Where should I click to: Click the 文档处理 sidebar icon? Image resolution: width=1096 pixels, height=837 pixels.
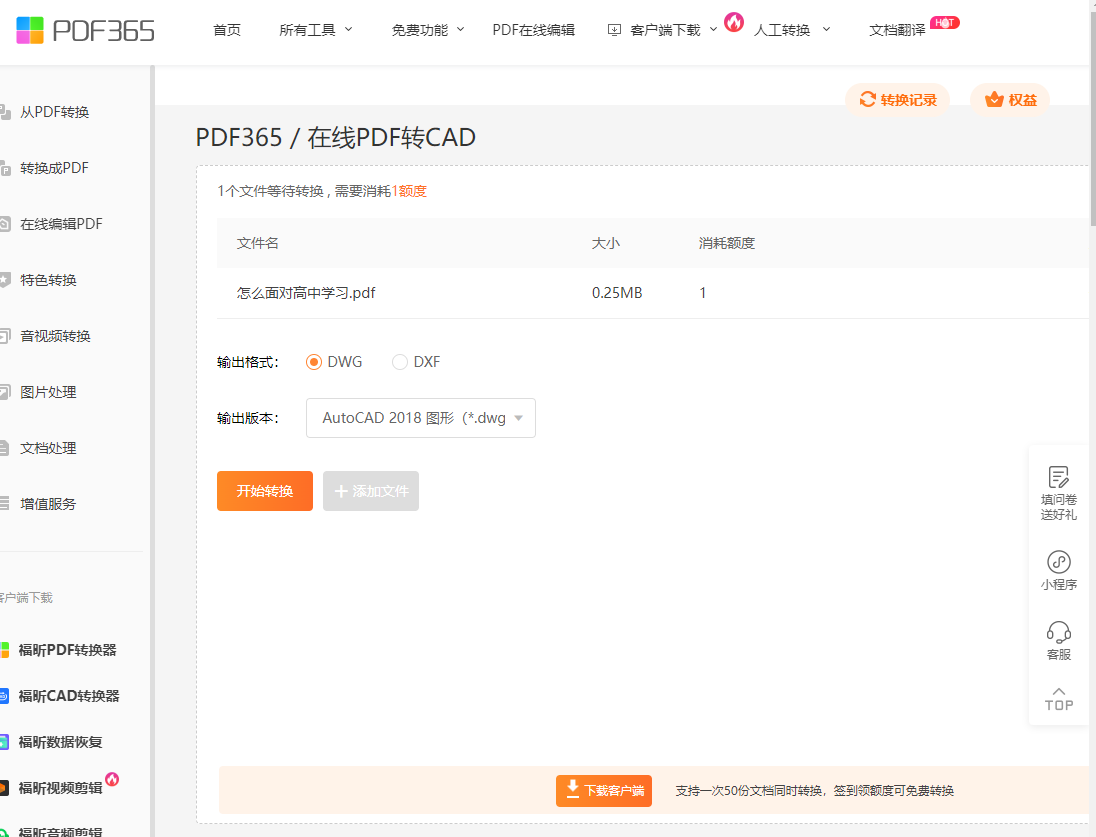tap(4, 448)
